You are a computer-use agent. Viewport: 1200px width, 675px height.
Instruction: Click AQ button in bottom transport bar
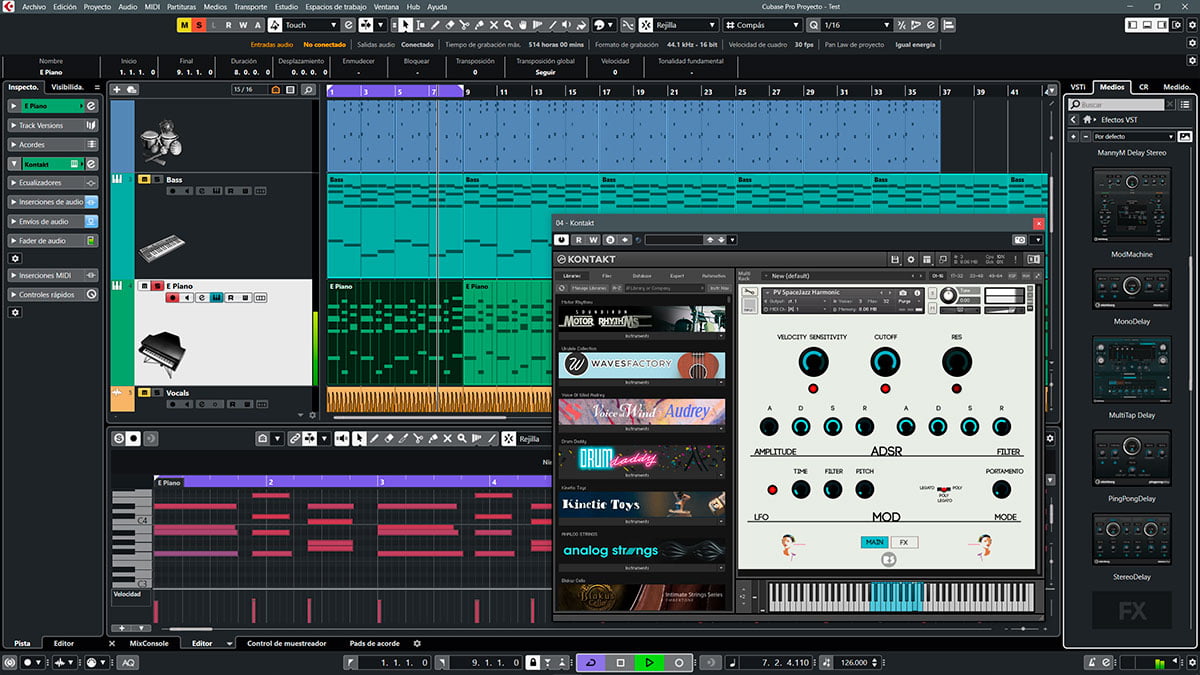tap(128, 662)
